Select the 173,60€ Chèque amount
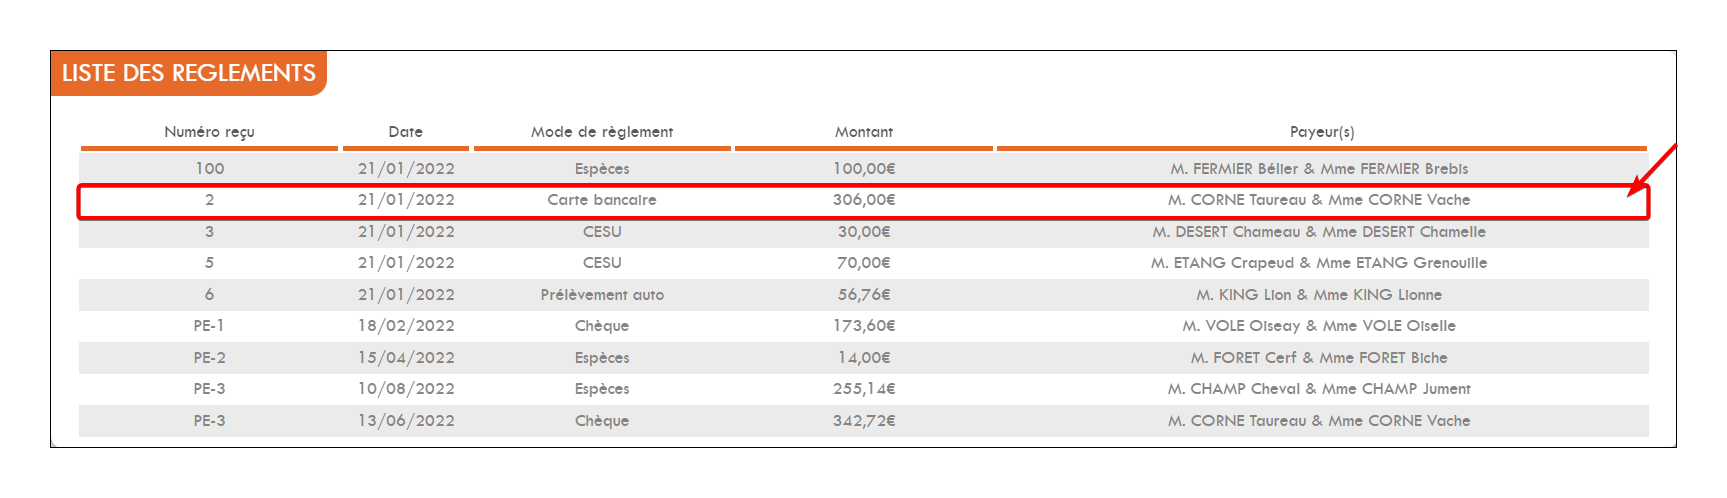Image resolution: width=1727 pixels, height=498 pixels. click(x=864, y=326)
